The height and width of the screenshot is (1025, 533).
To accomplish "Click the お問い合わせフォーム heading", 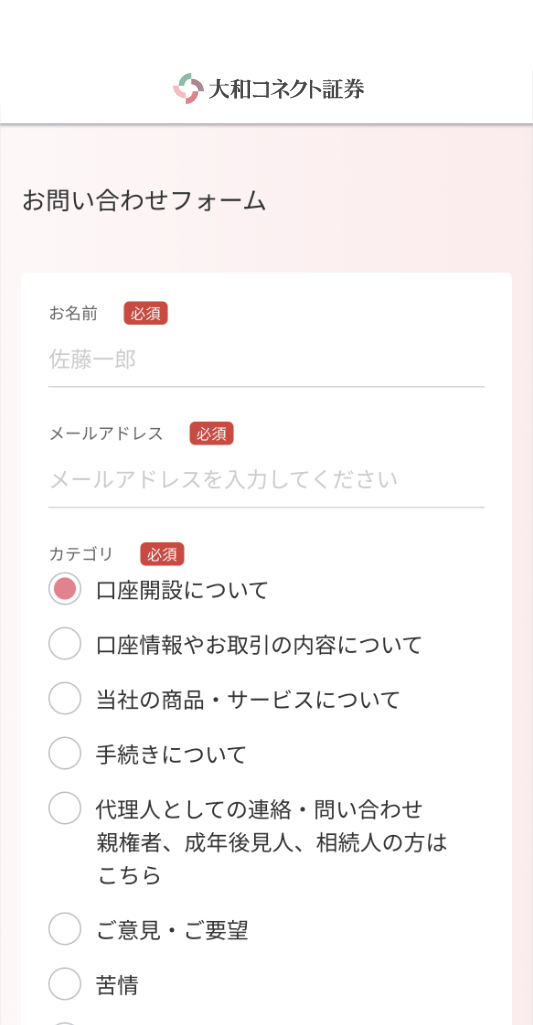I will 144,201.
